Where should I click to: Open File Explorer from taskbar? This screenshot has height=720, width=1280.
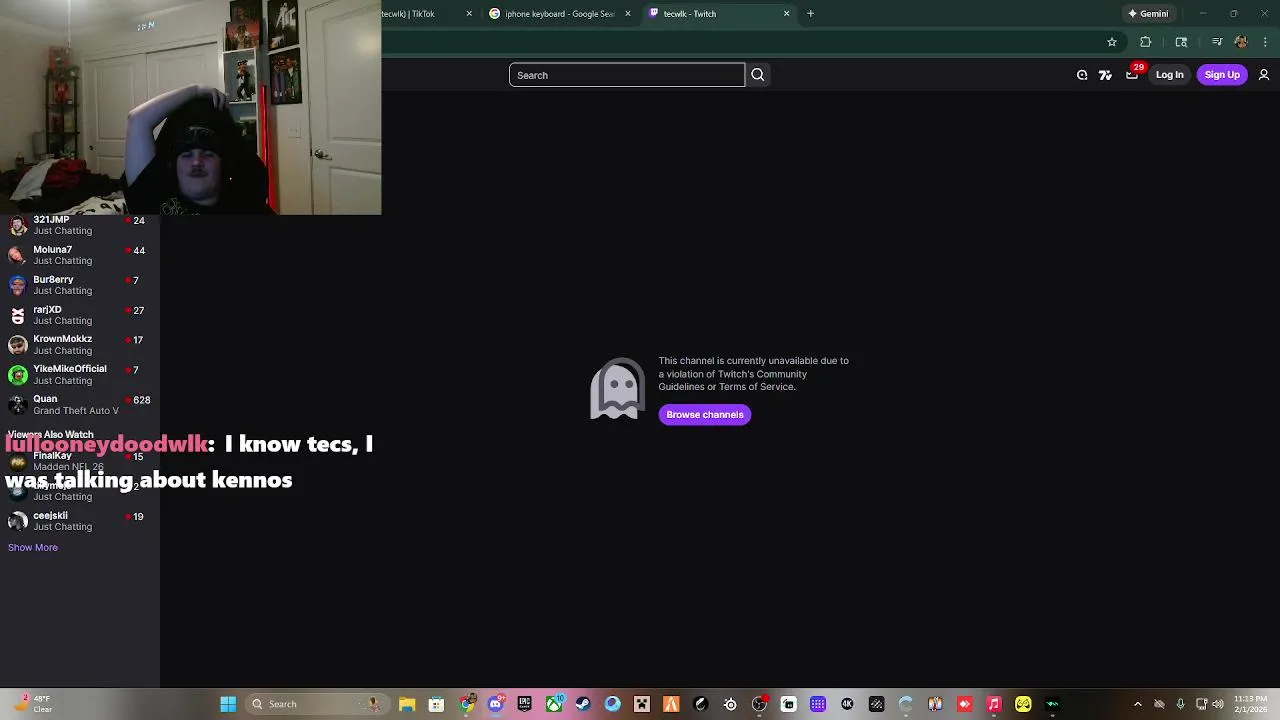point(407,704)
